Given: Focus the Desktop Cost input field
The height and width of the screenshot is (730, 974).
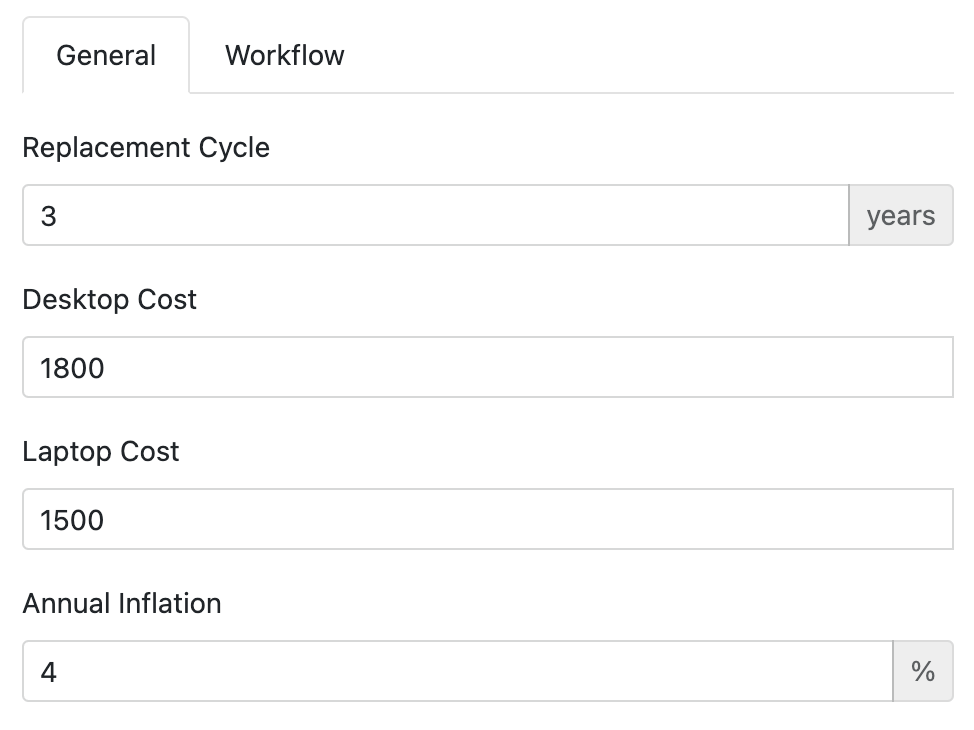Looking at the screenshot, I should tap(487, 368).
